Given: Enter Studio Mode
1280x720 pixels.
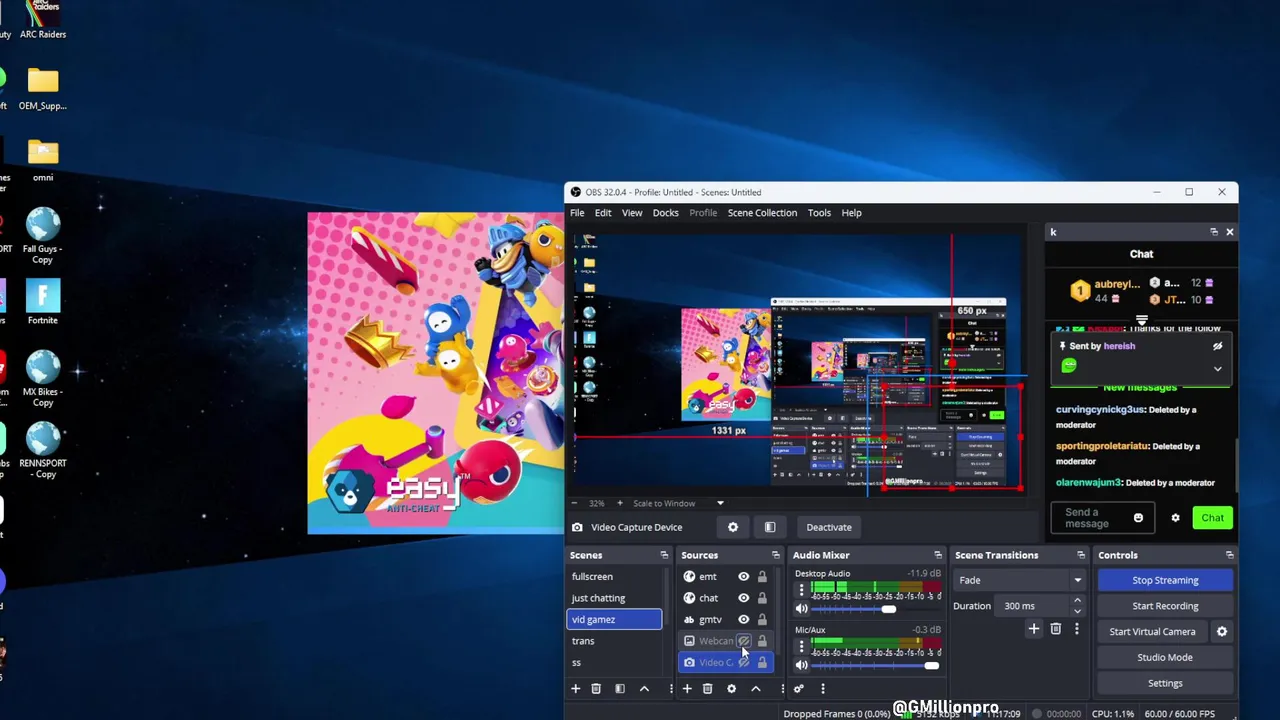Looking at the screenshot, I should [1165, 657].
